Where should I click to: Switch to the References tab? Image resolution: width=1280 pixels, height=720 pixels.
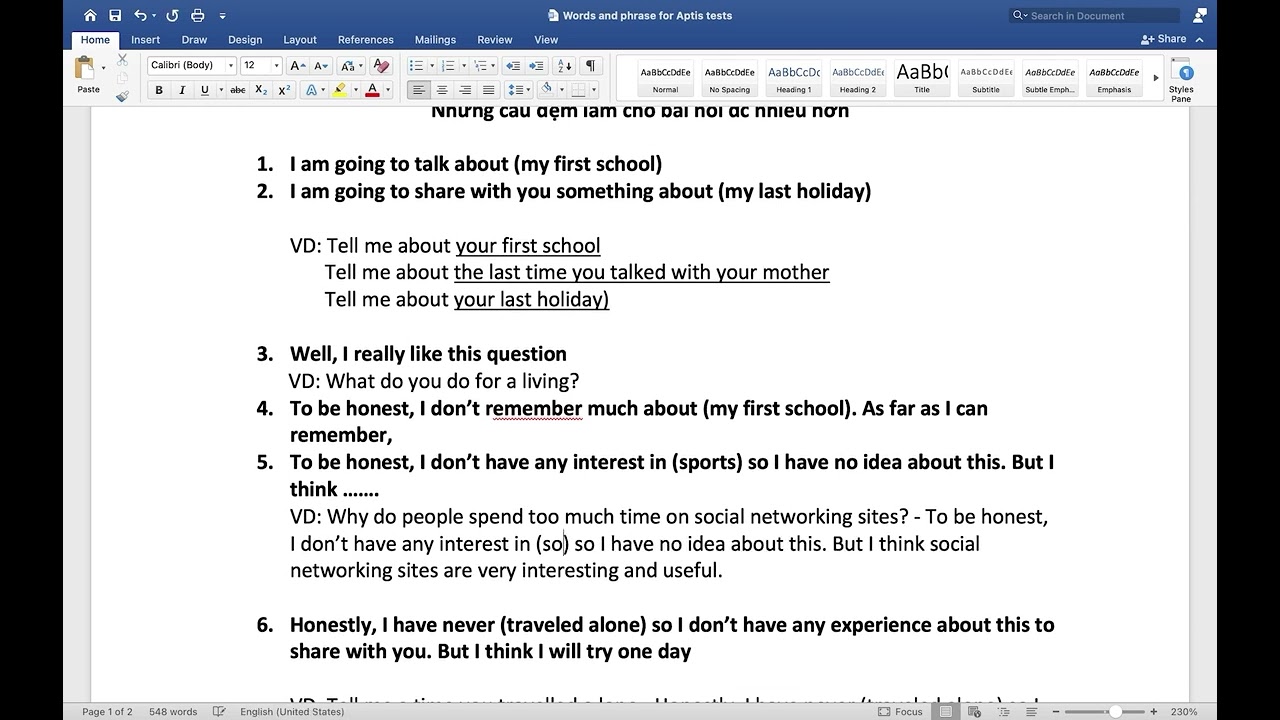click(366, 40)
